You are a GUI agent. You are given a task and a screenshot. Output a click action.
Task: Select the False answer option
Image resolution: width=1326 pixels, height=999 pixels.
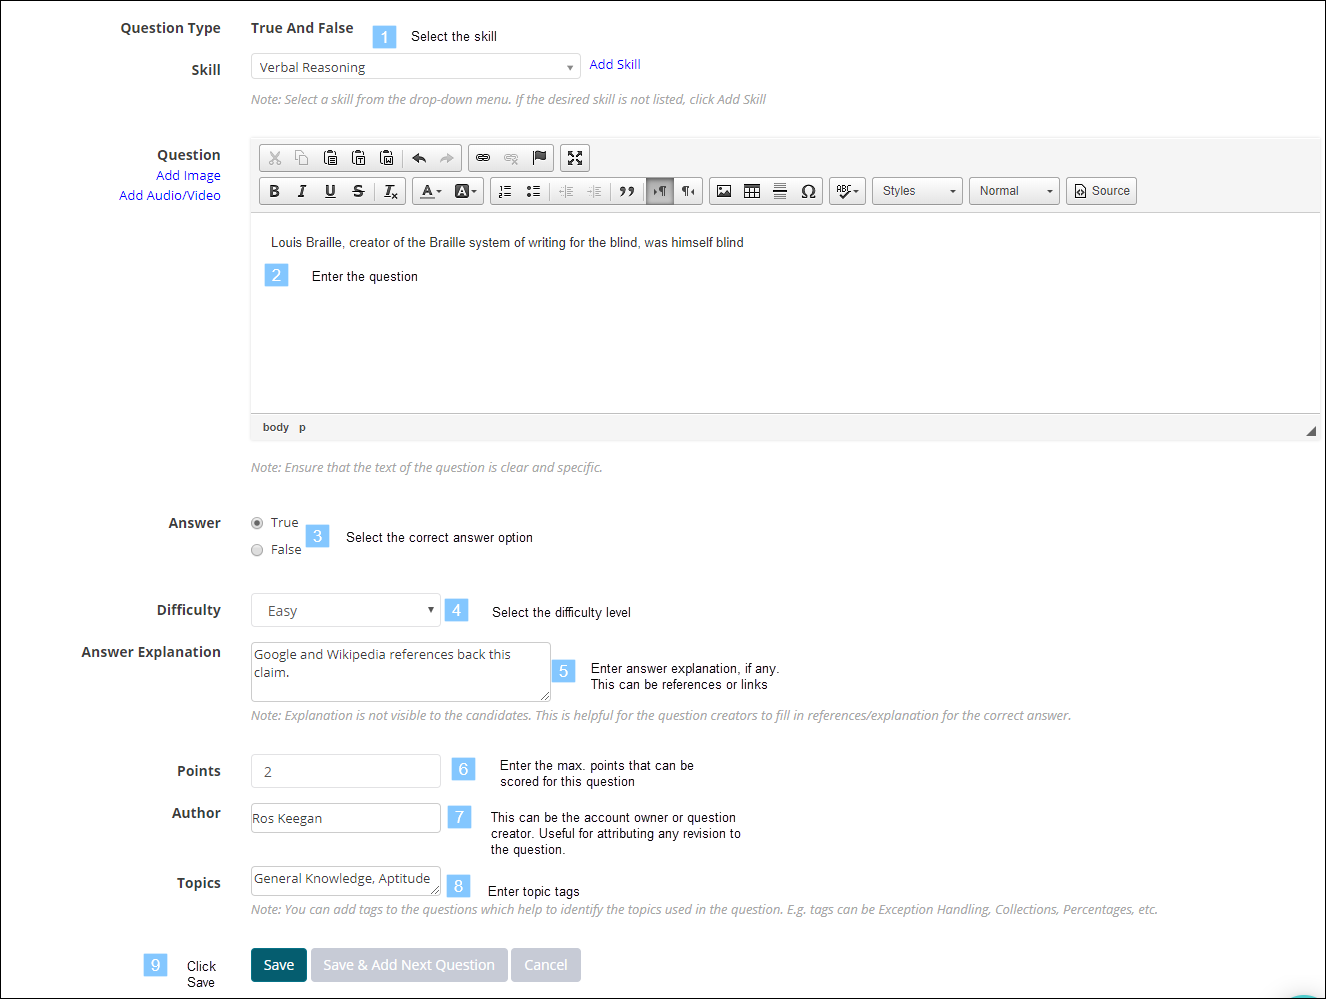[257, 550]
